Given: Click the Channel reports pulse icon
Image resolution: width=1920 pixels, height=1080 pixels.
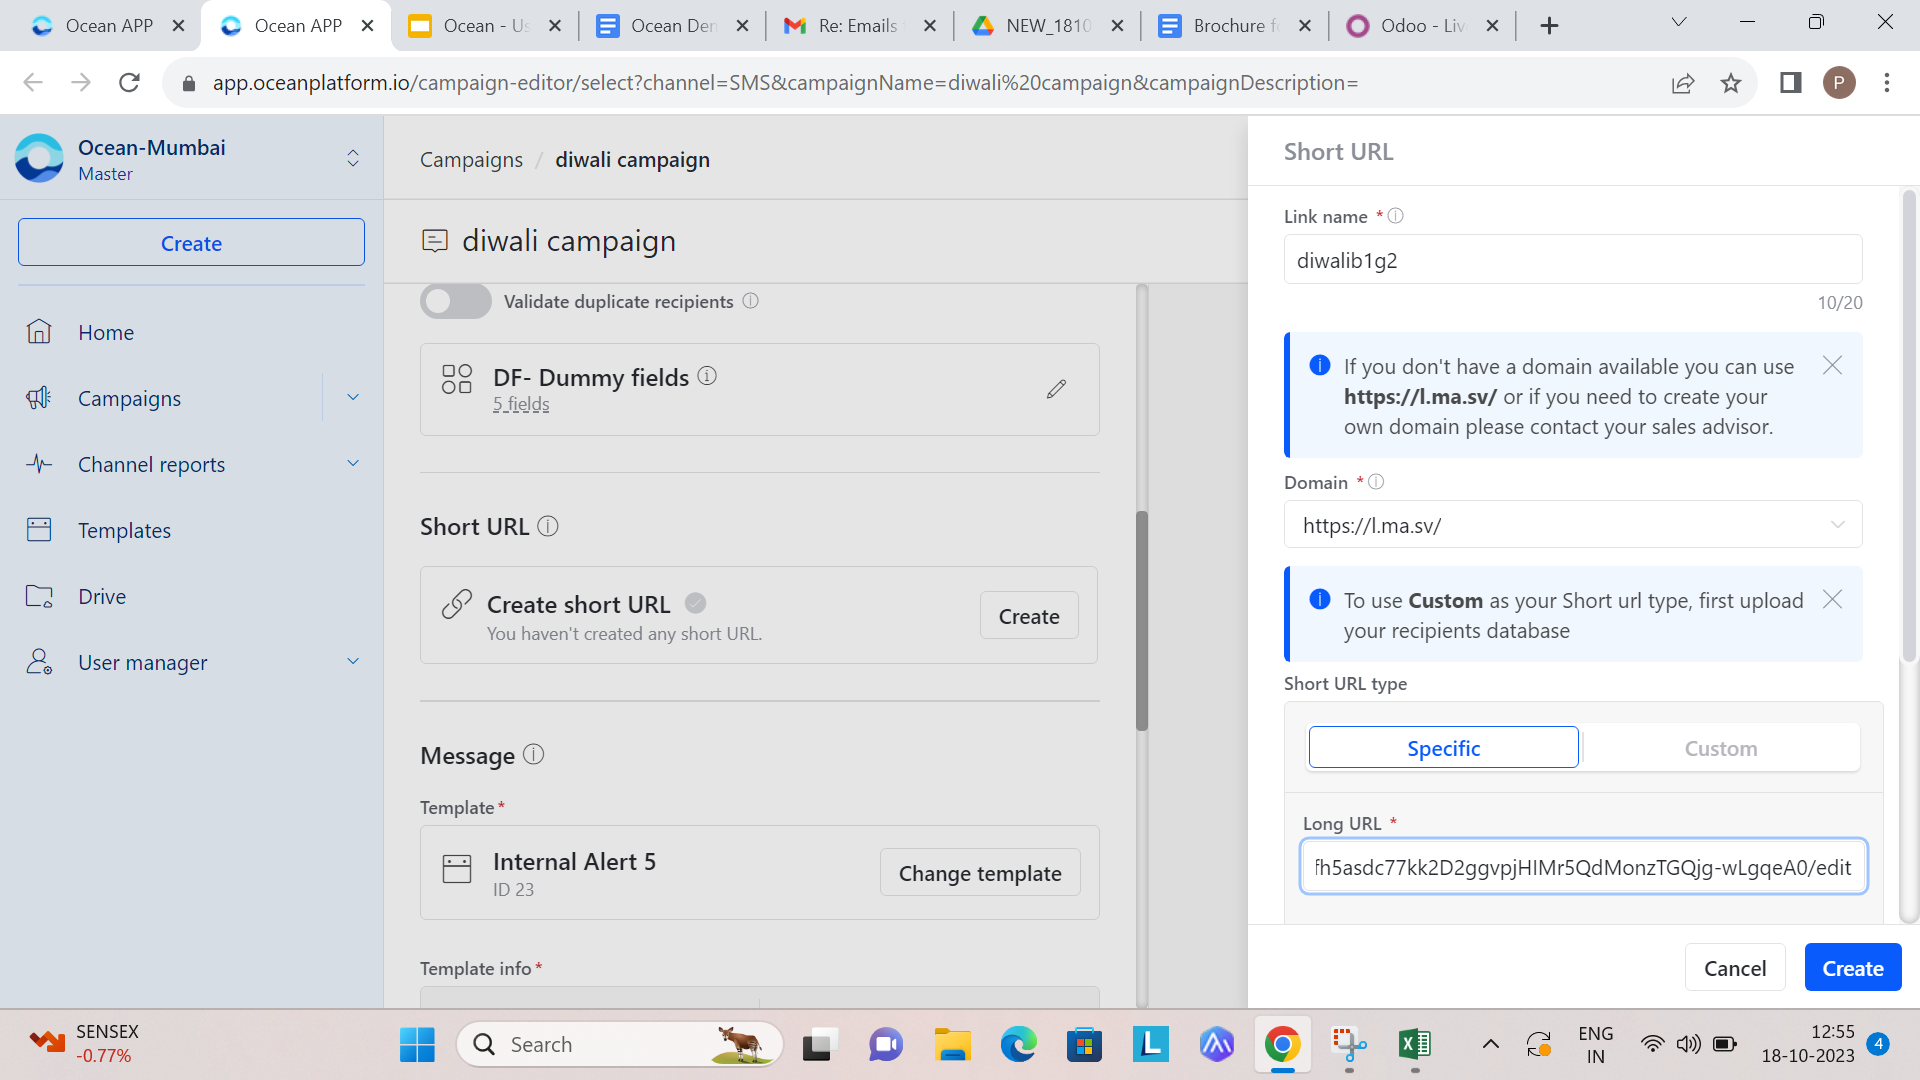Looking at the screenshot, I should [x=39, y=464].
